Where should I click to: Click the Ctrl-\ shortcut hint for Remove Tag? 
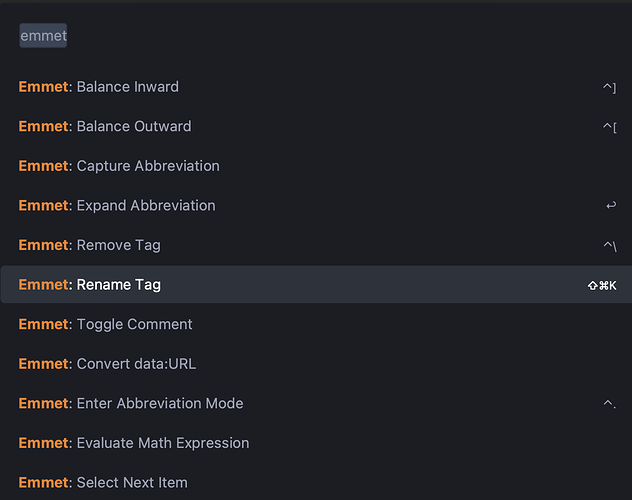pyautogui.click(x=610, y=245)
